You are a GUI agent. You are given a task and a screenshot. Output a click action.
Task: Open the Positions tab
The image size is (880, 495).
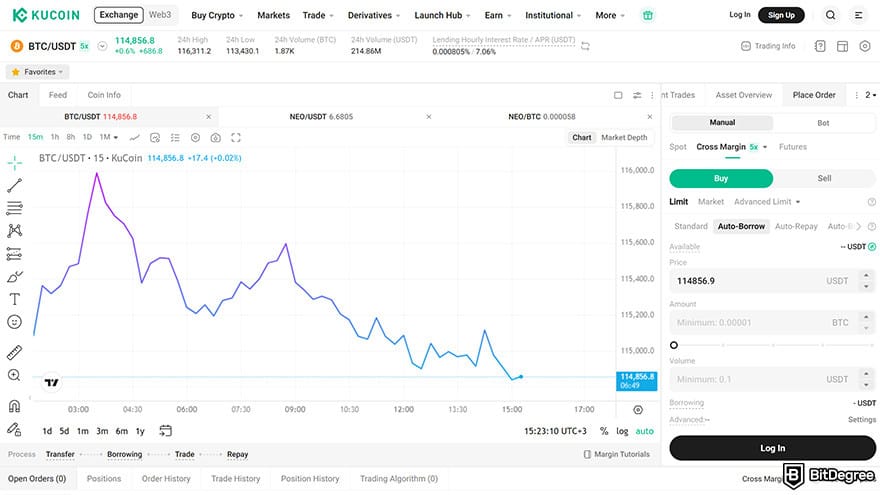(x=104, y=479)
